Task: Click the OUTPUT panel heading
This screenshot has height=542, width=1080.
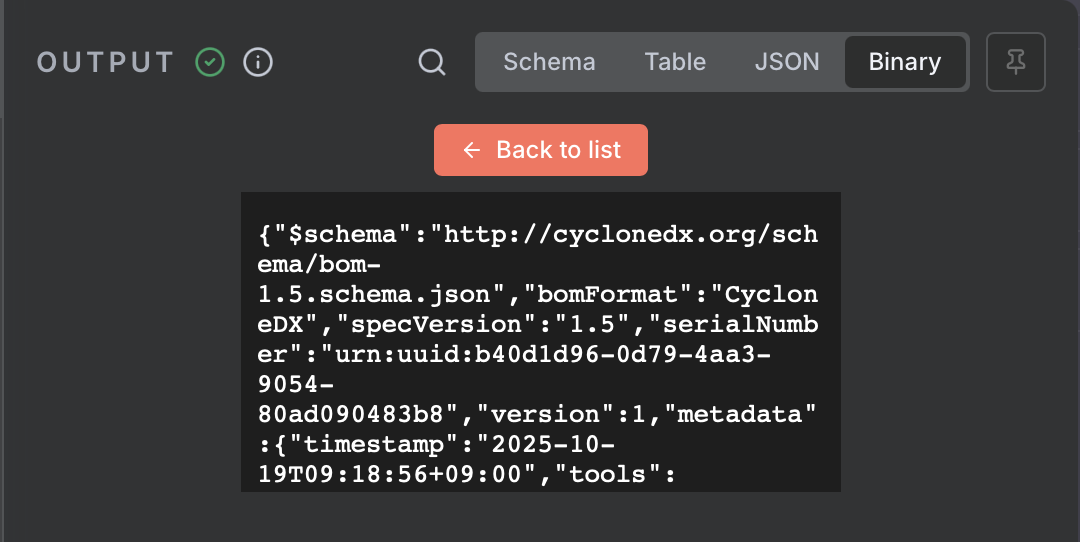Action: click(x=106, y=62)
